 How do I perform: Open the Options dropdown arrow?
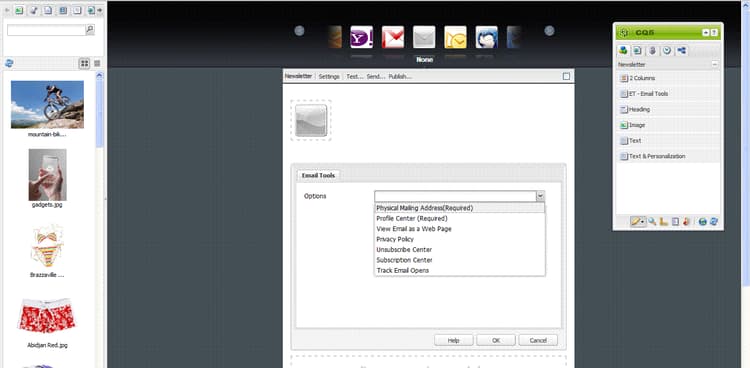point(540,196)
